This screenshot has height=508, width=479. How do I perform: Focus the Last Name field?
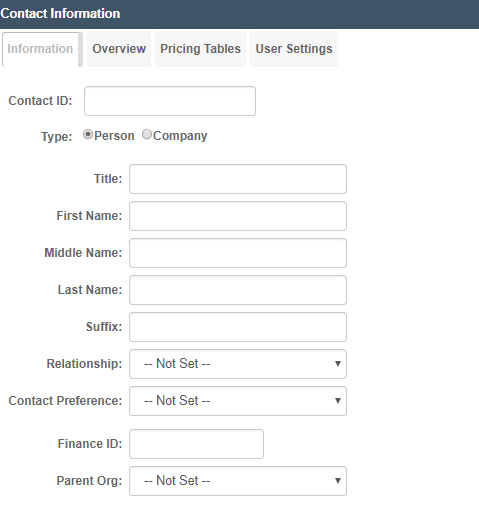point(238,290)
